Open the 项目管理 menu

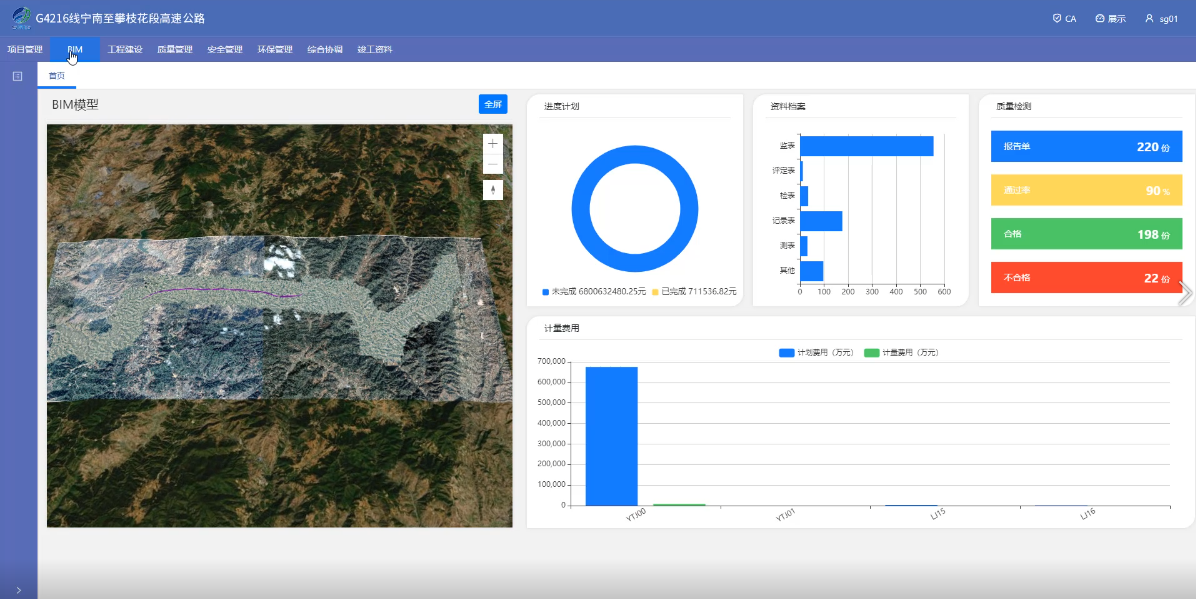[x=25, y=49]
